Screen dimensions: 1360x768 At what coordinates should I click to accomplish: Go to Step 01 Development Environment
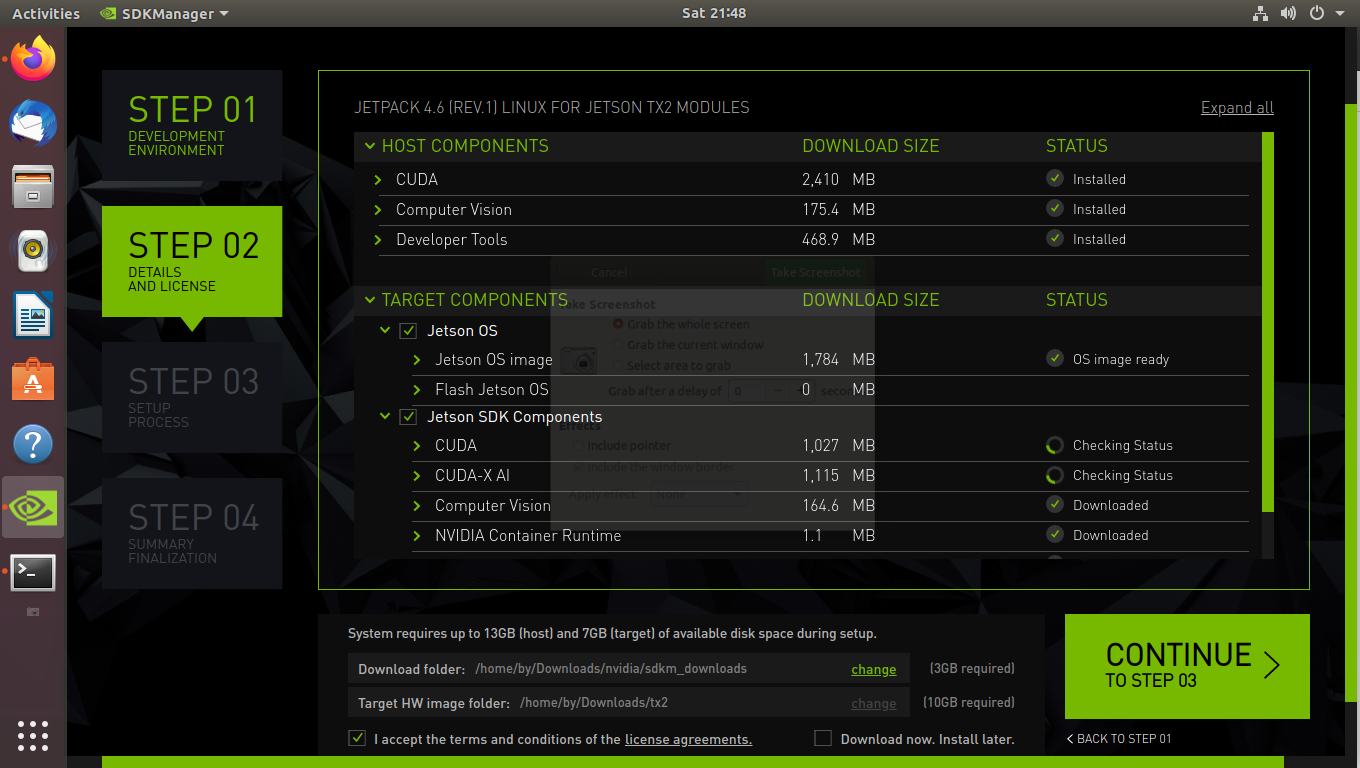coord(192,125)
